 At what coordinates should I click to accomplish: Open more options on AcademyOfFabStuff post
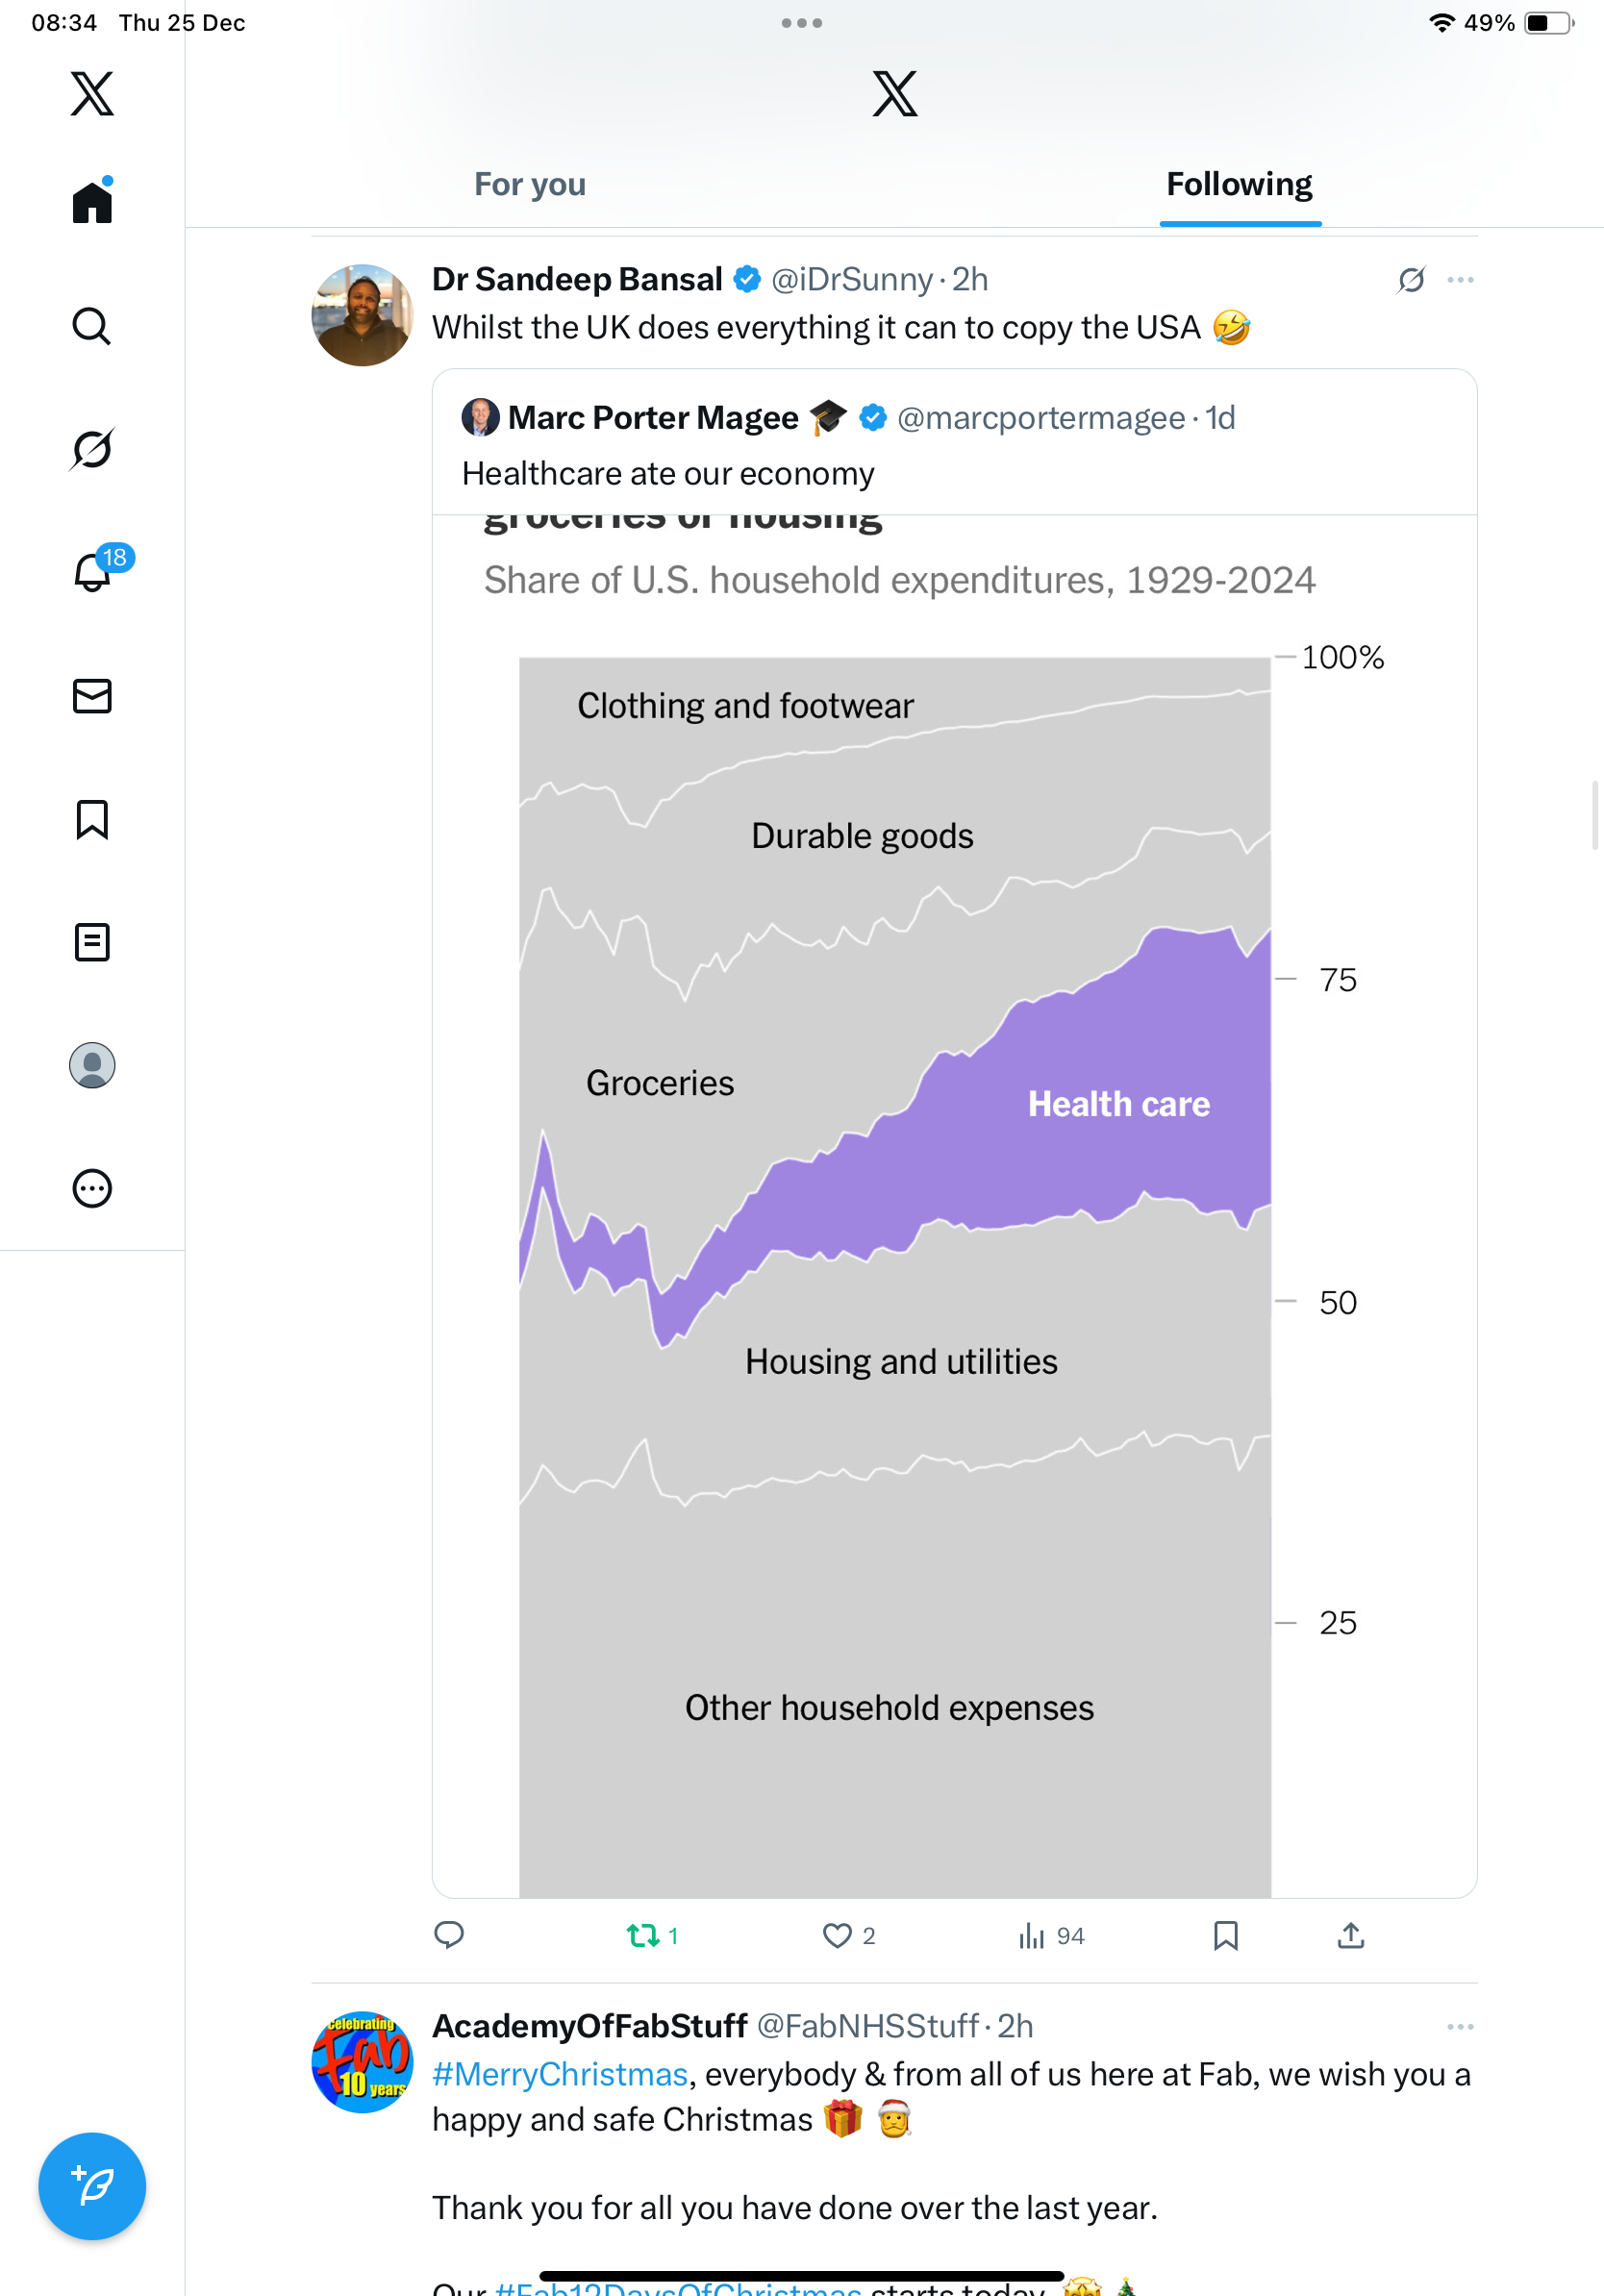click(1460, 2027)
